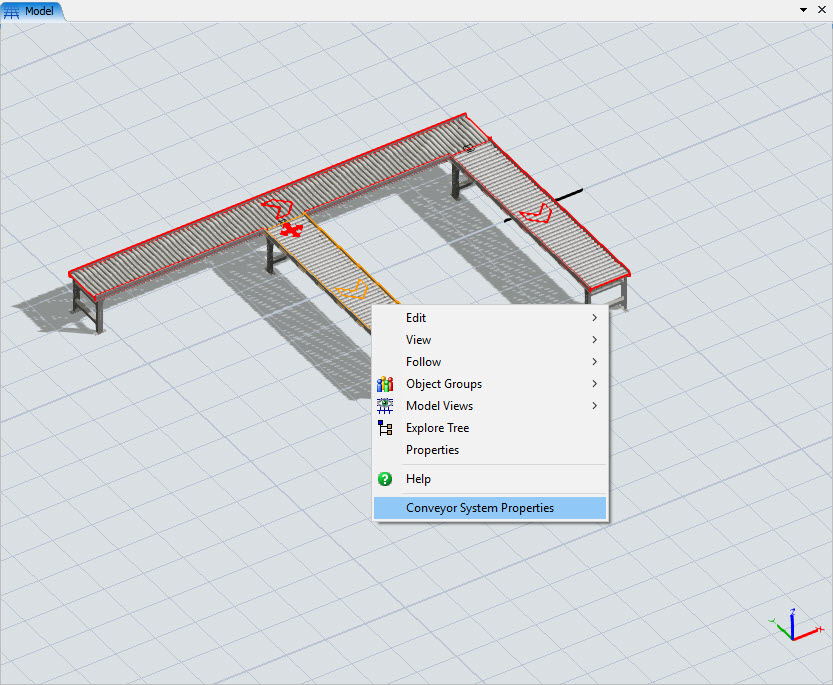
Task: Open the Model pane dropdown arrow
Action: tap(803, 10)
